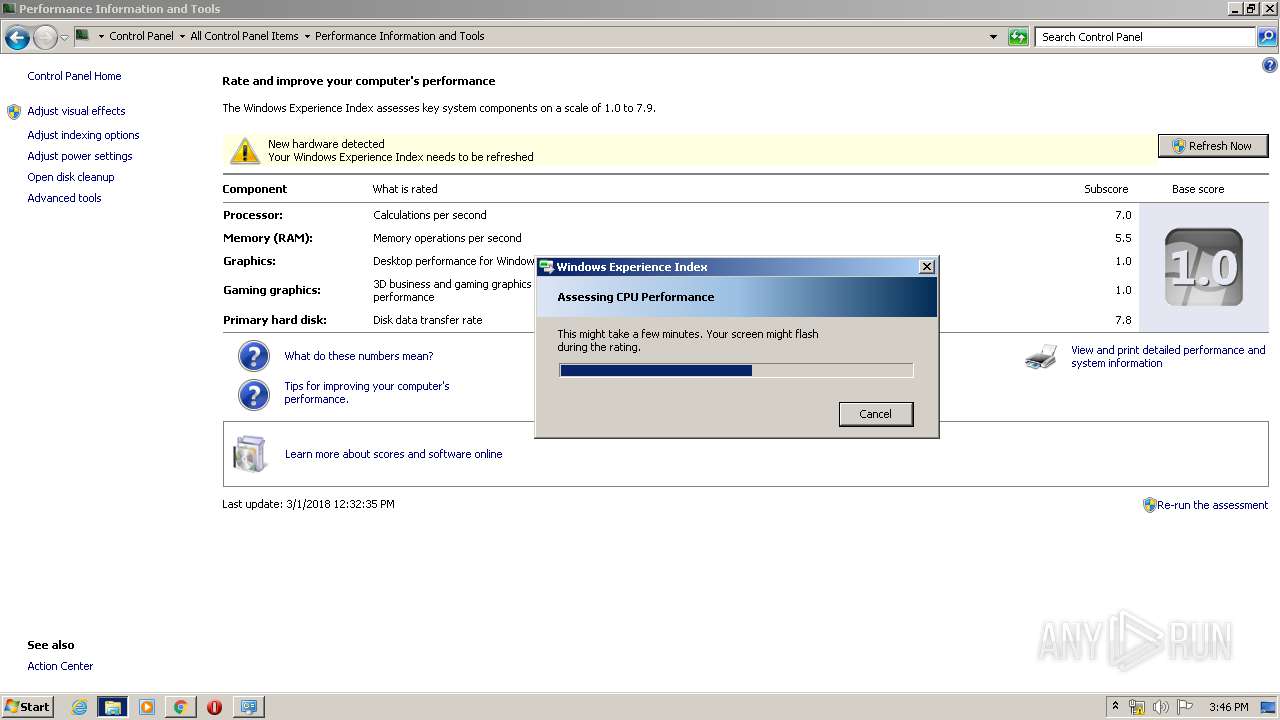Click the network tray icon
This screenshot has width=1280, height=720.
[1137, 707]
